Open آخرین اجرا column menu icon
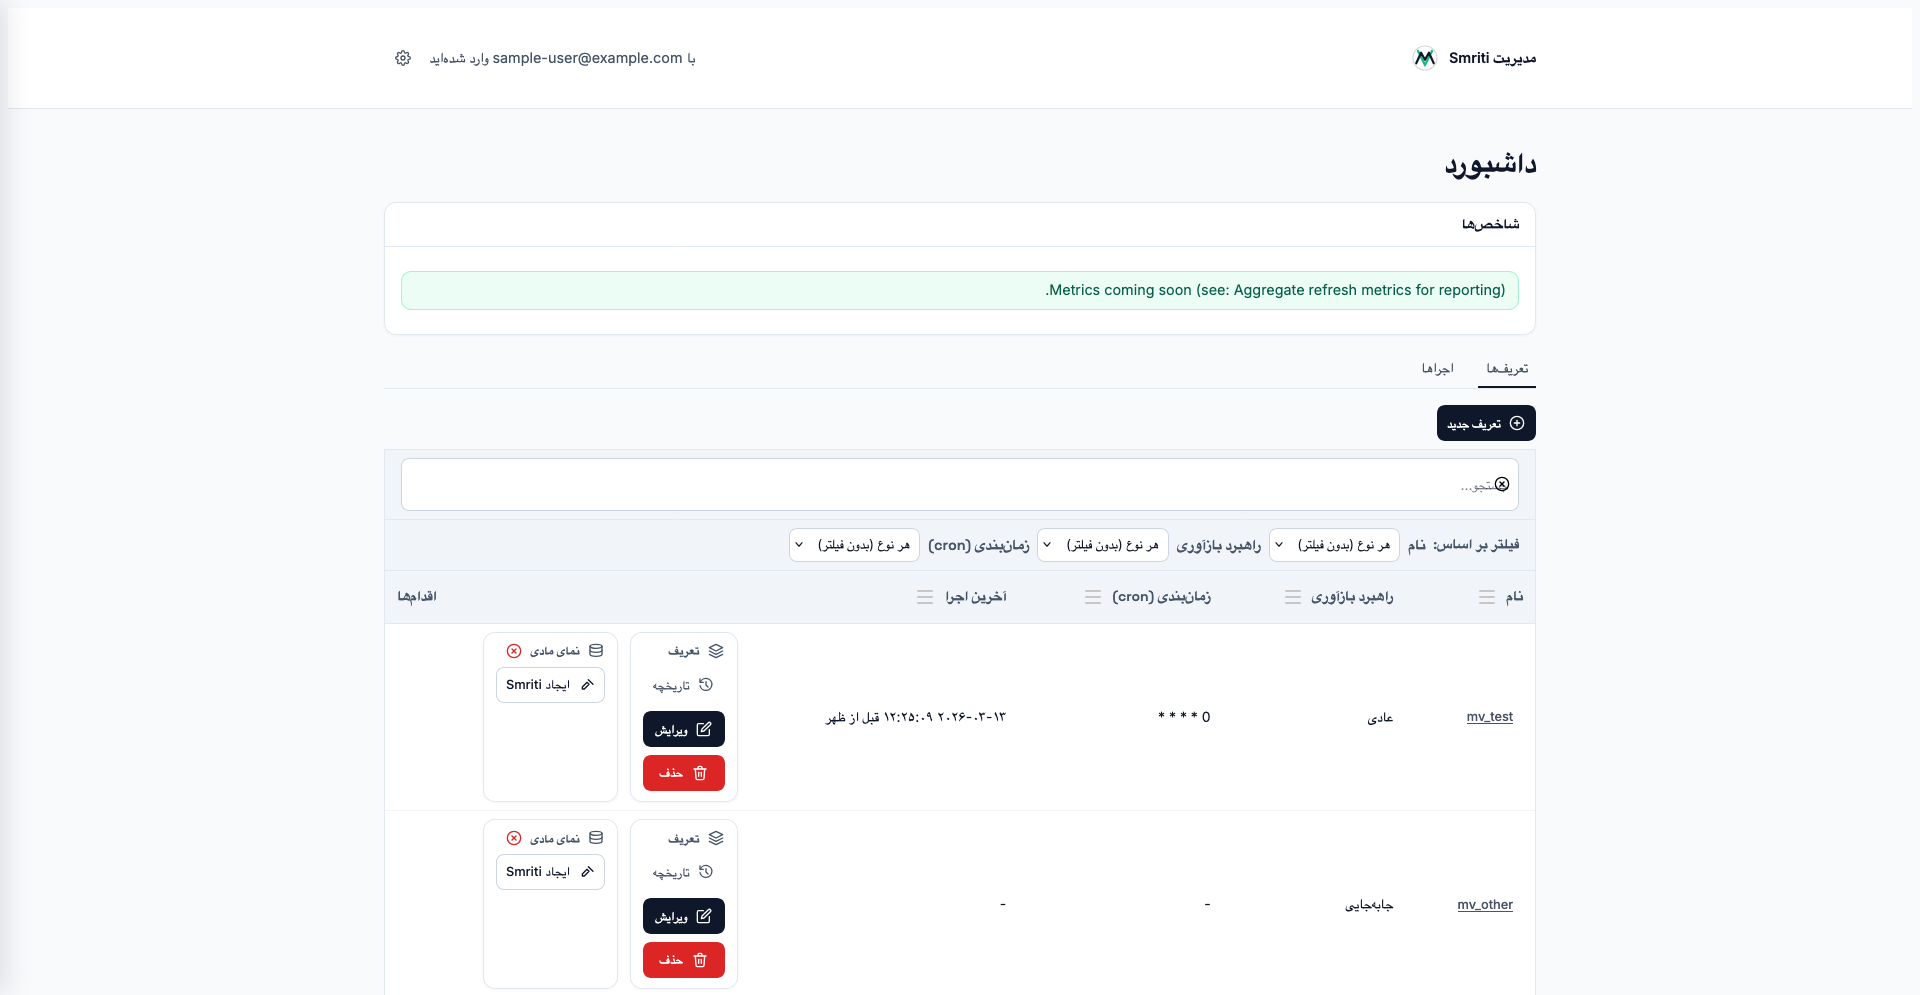 pyautogui.click(x=925, y=597)
